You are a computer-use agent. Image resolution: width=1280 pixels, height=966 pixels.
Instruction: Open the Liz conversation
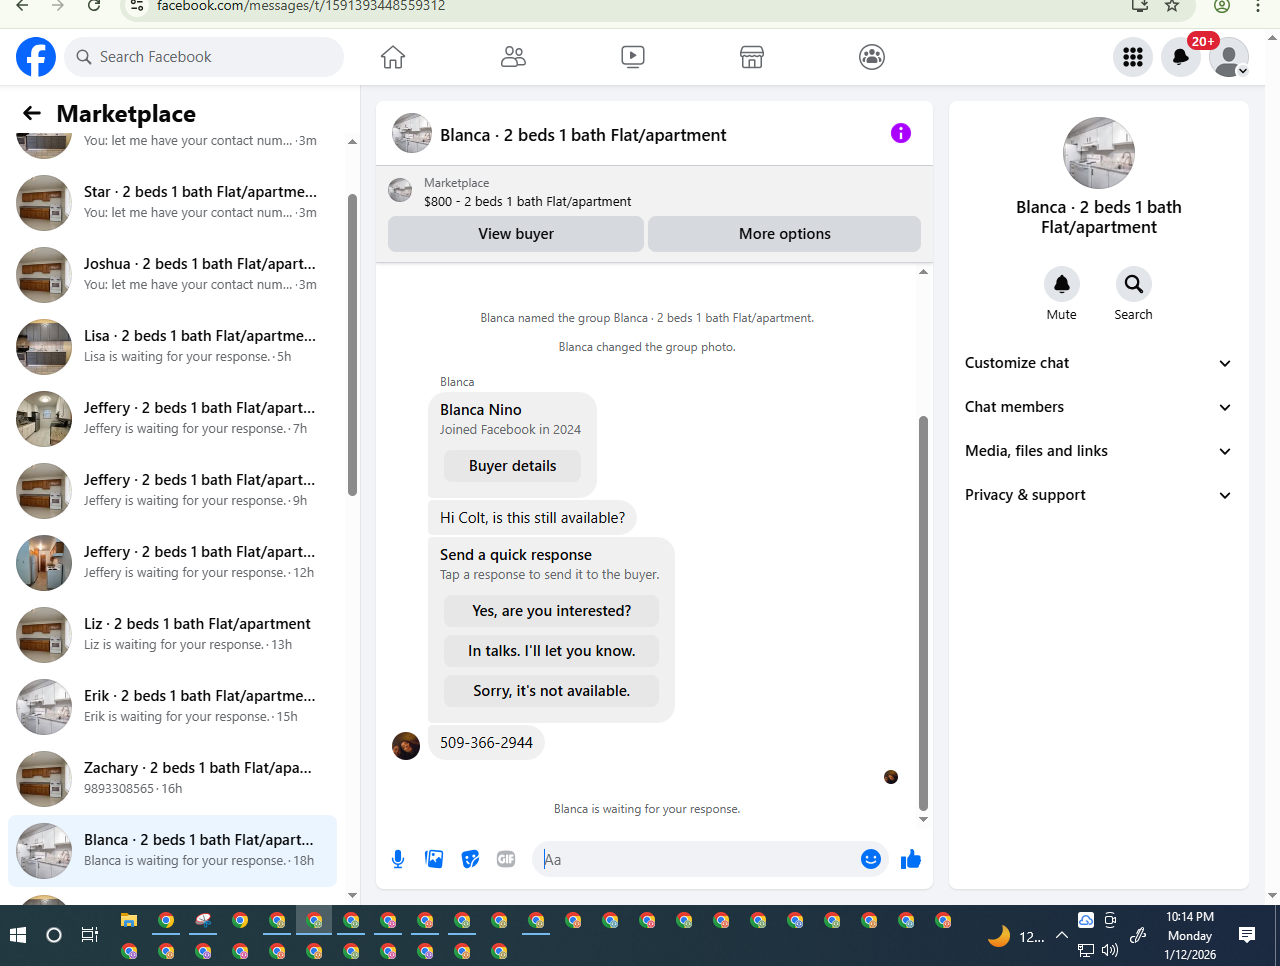tap(172, 634)
